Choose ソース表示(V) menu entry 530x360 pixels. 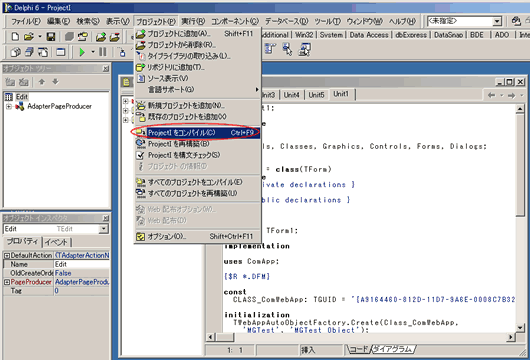point(197,78)
